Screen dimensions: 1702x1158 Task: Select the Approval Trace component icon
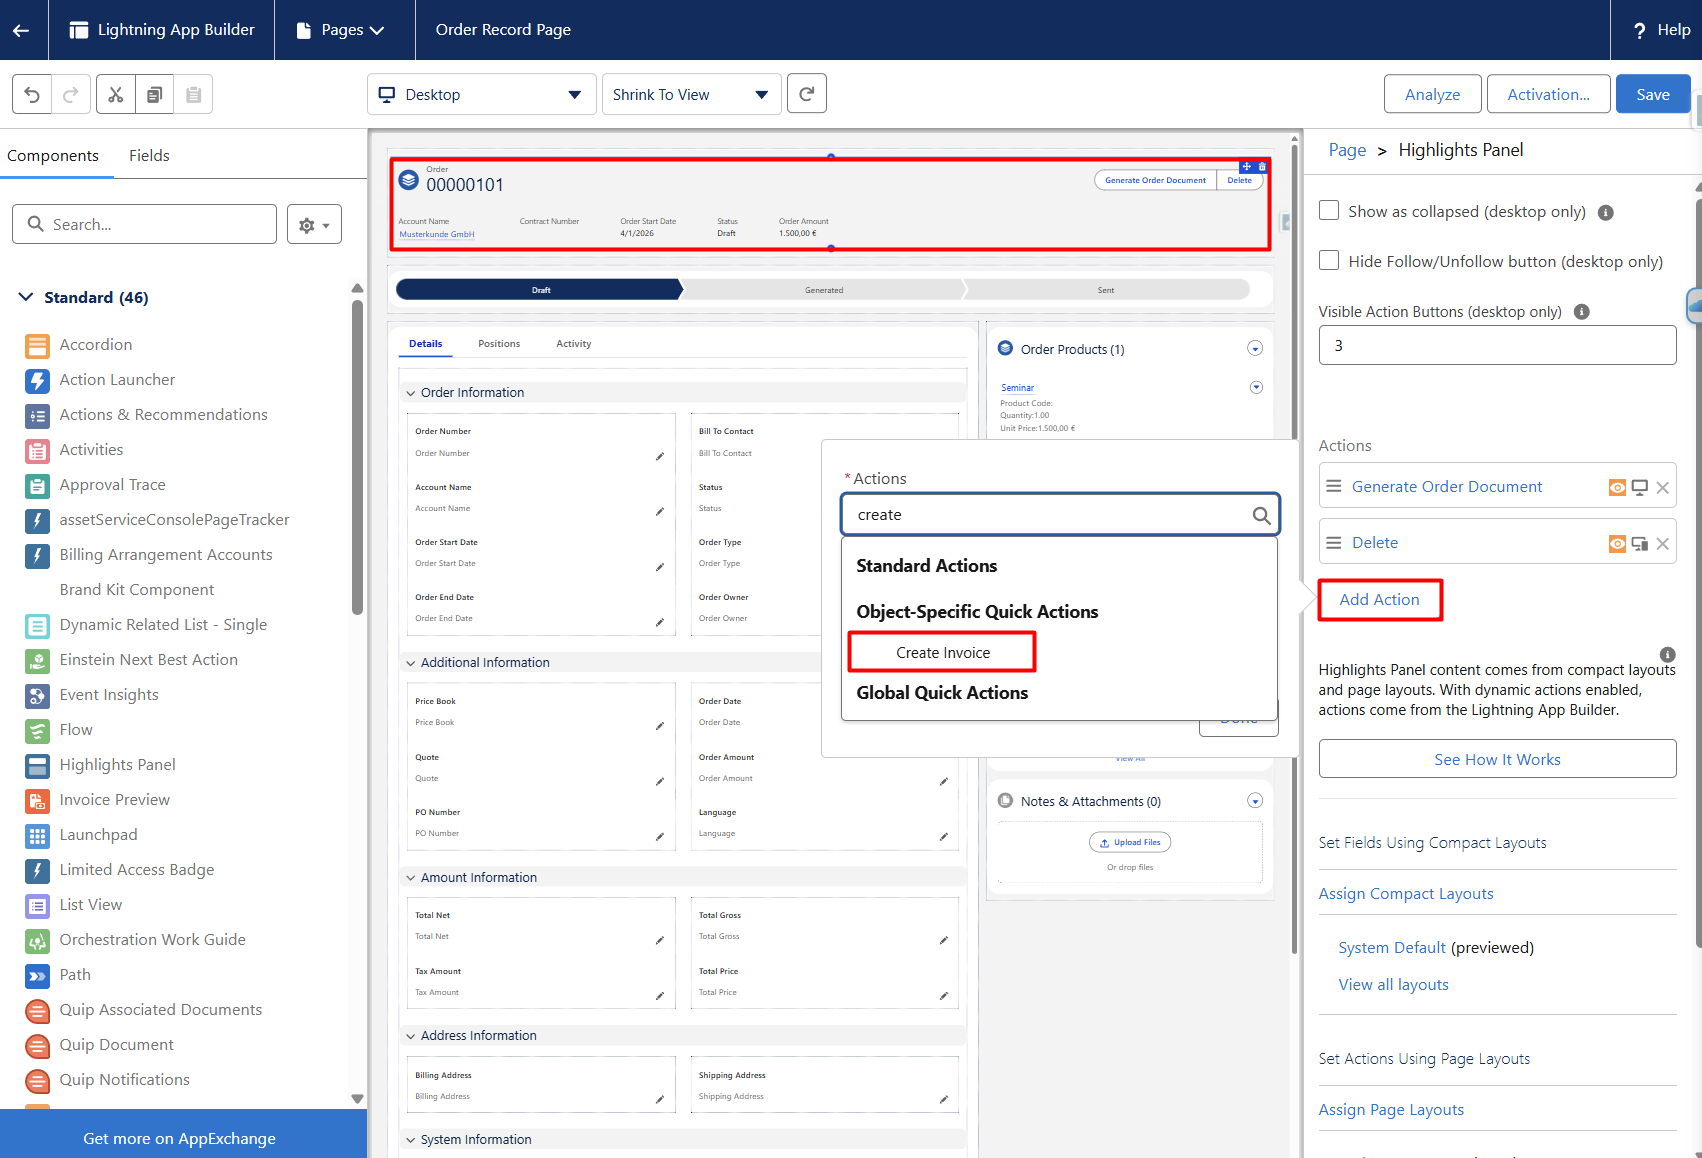[37, 486]
